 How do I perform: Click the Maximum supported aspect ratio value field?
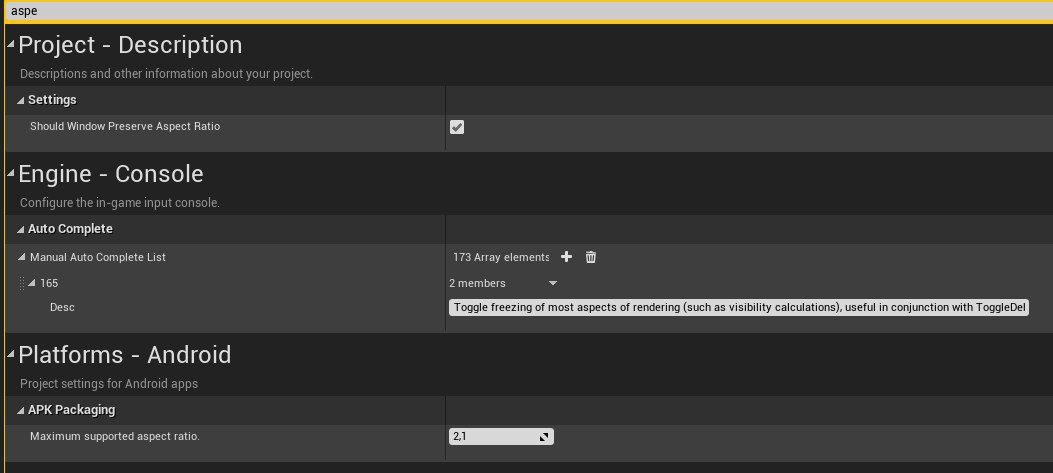point(501,437)
